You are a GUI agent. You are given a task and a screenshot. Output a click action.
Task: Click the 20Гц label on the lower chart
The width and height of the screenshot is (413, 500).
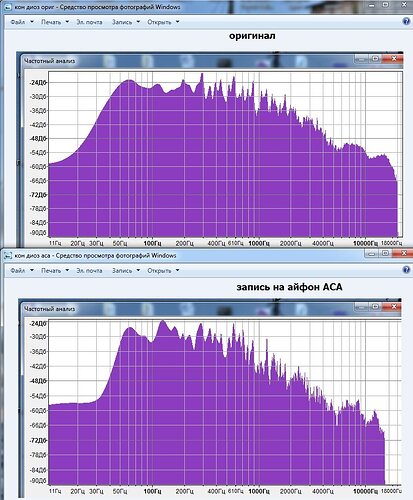pos(77,491)
